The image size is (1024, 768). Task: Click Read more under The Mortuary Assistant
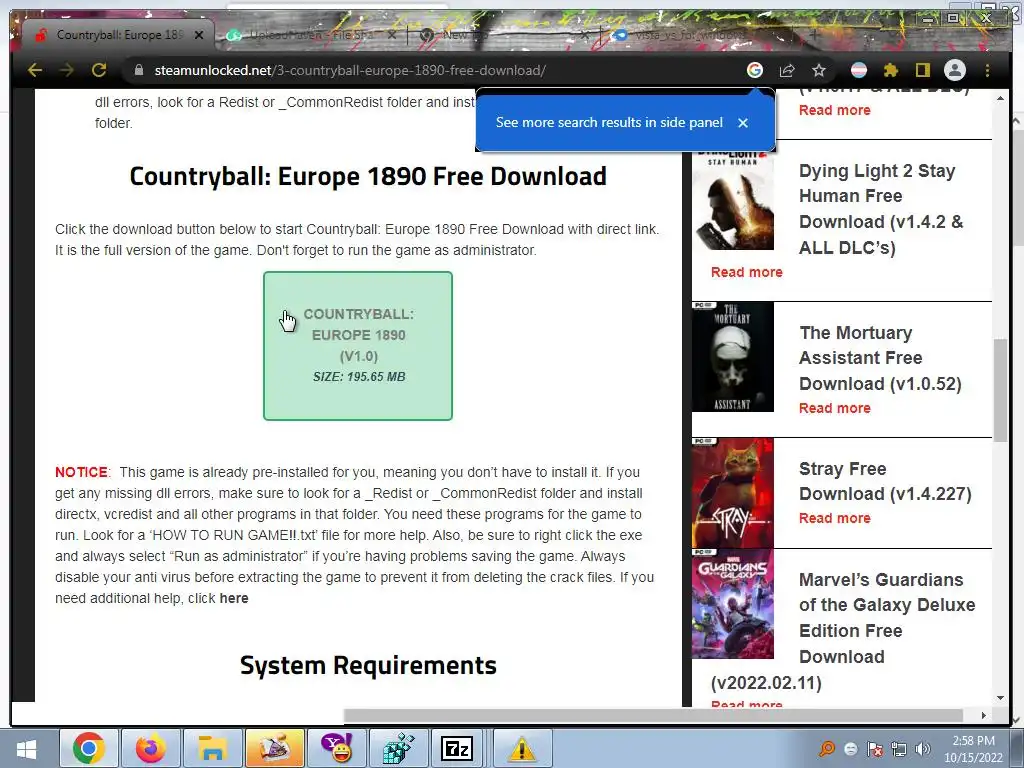(835, 408)
